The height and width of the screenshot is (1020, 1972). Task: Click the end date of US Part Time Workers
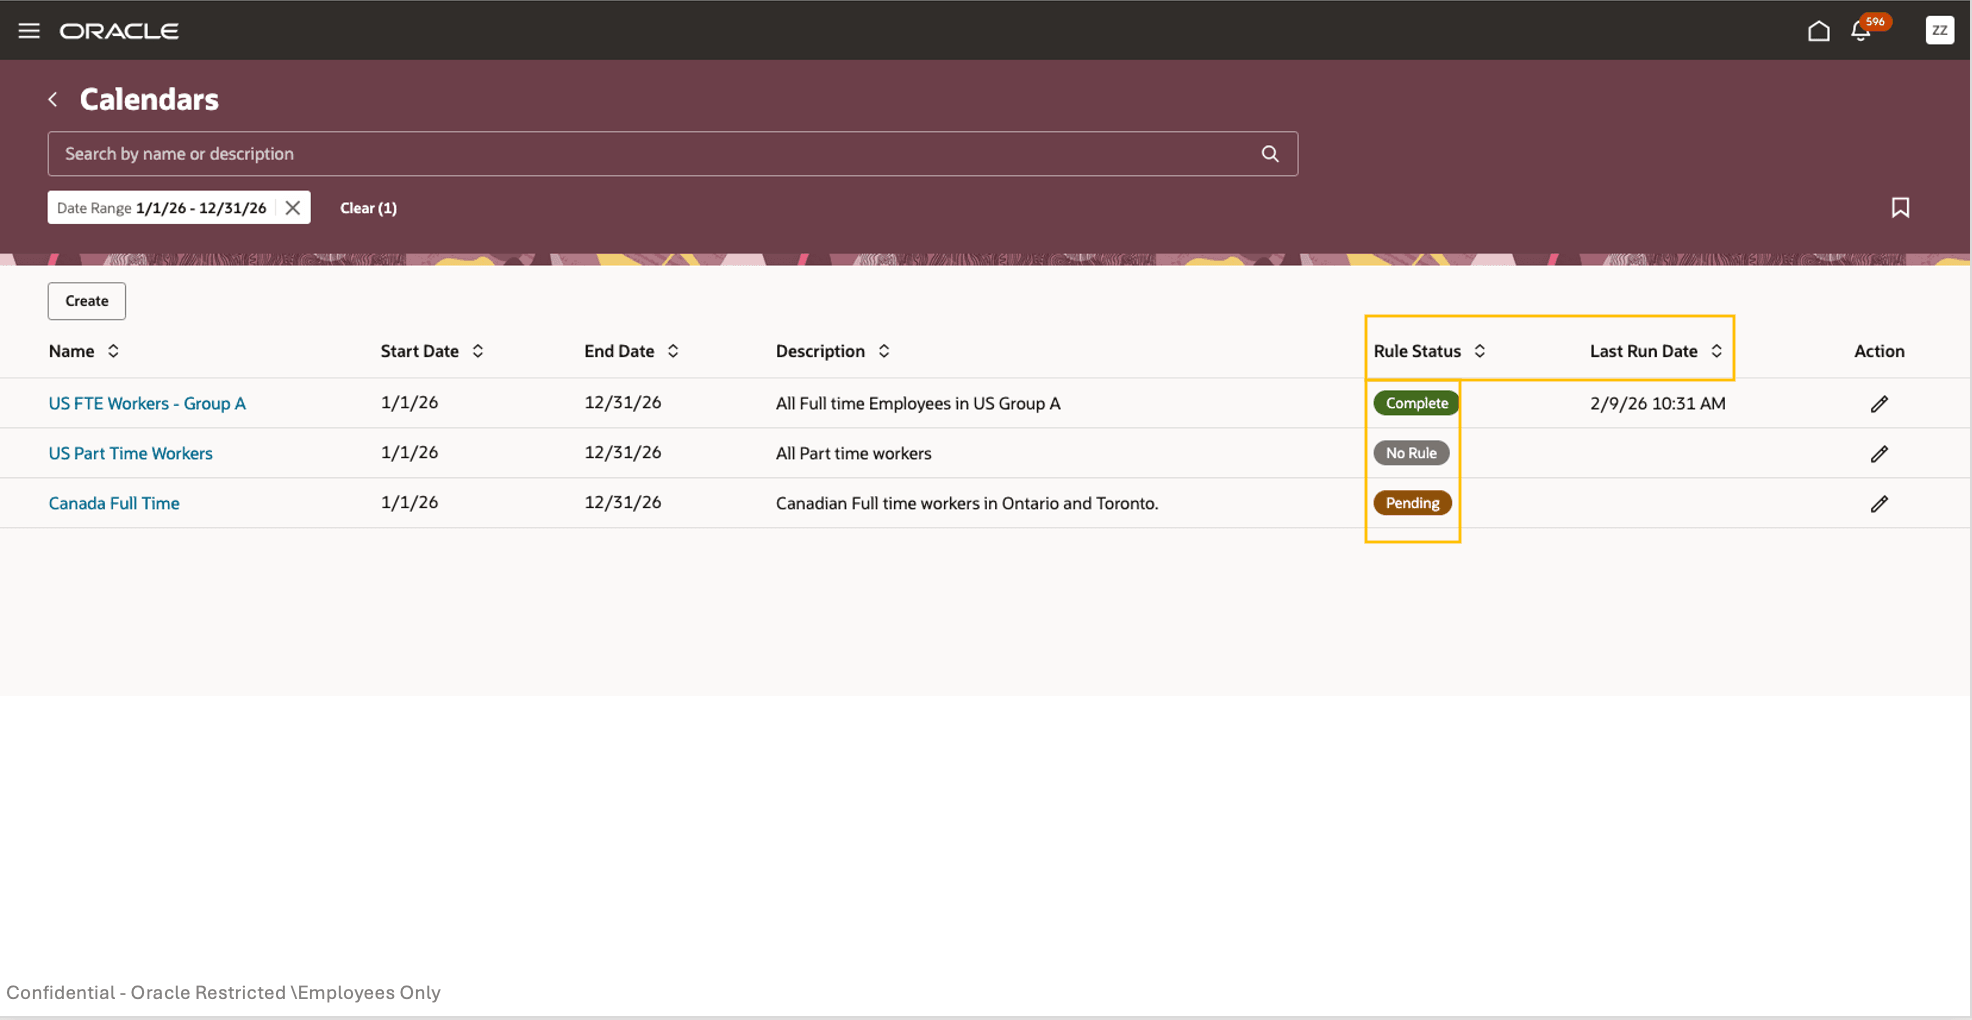point(622,453)
